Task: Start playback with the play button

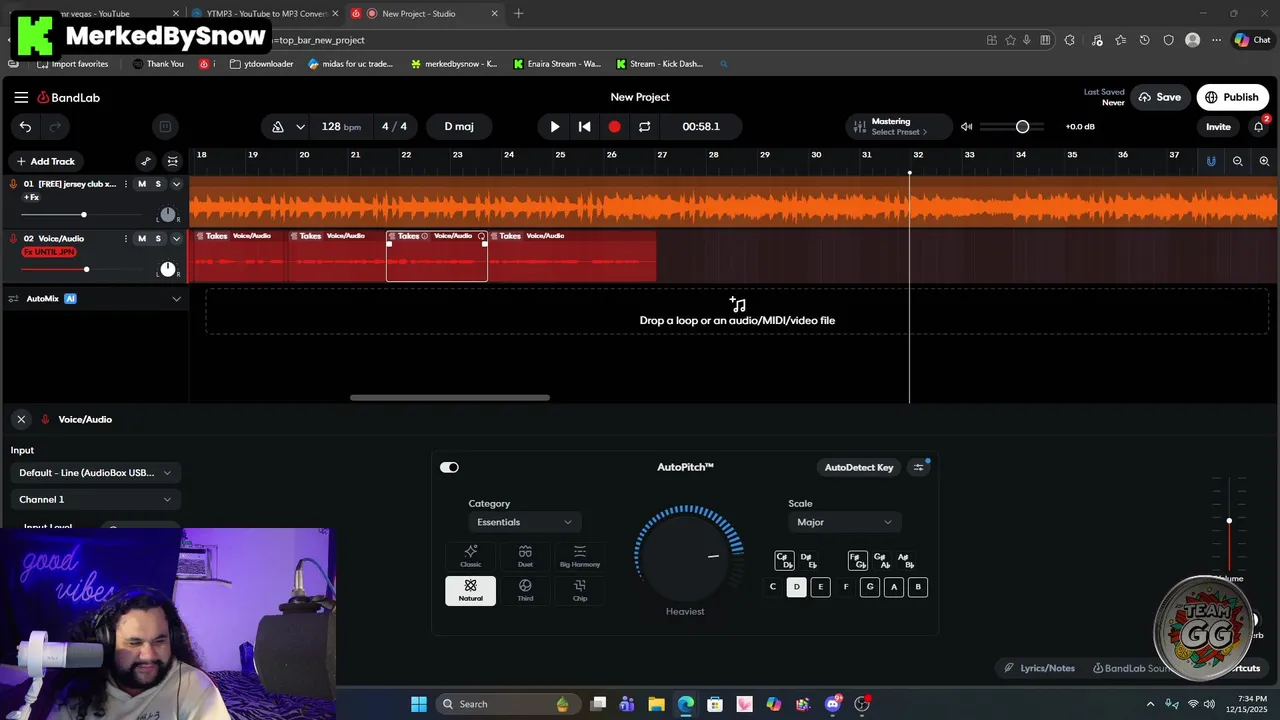Action: [555, 127]
